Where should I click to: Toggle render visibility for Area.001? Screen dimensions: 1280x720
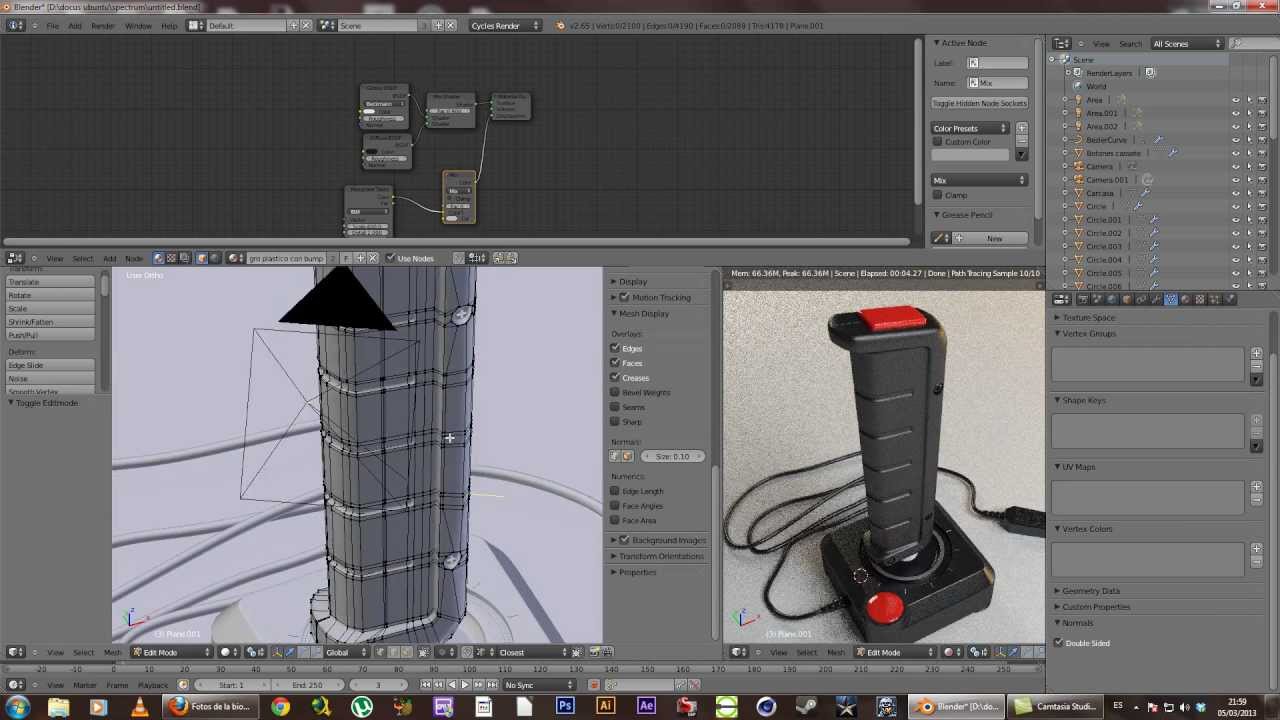(x=1263, y=113)
